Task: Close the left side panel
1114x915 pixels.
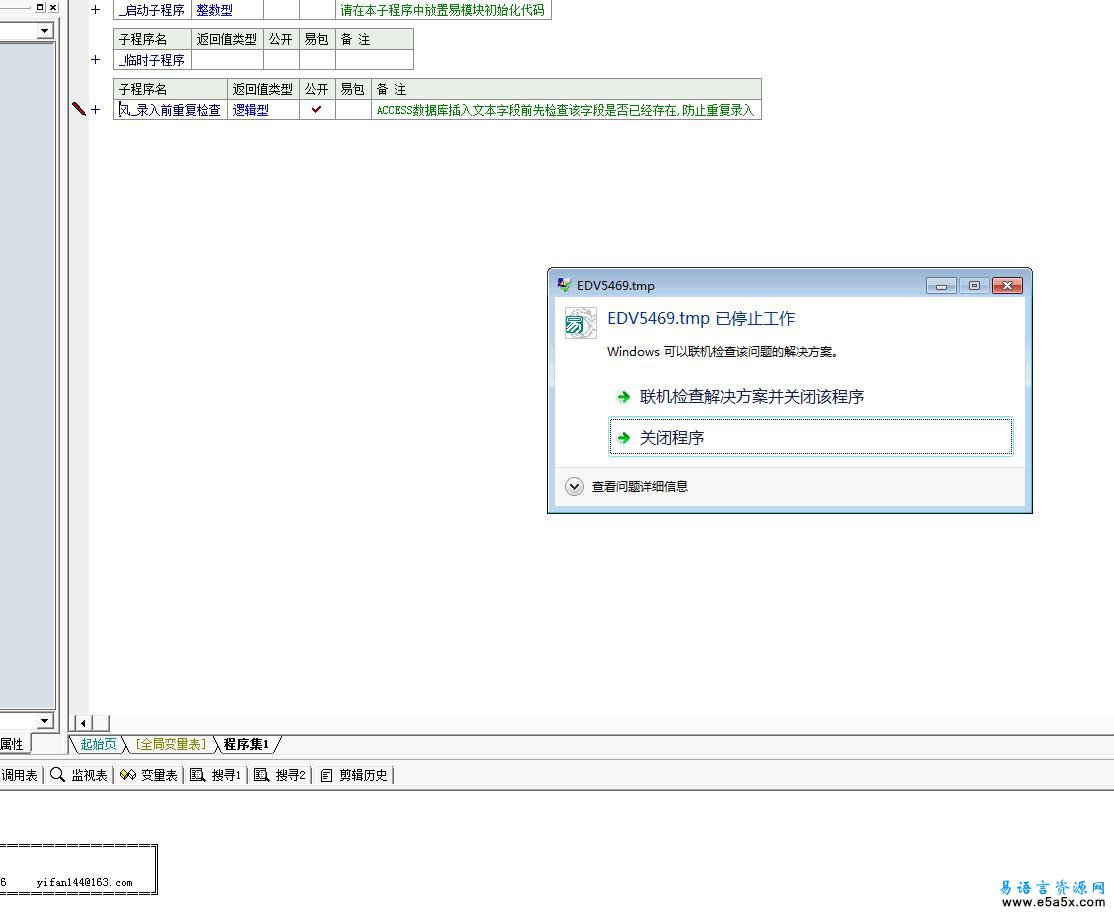Action: point(53,7)
